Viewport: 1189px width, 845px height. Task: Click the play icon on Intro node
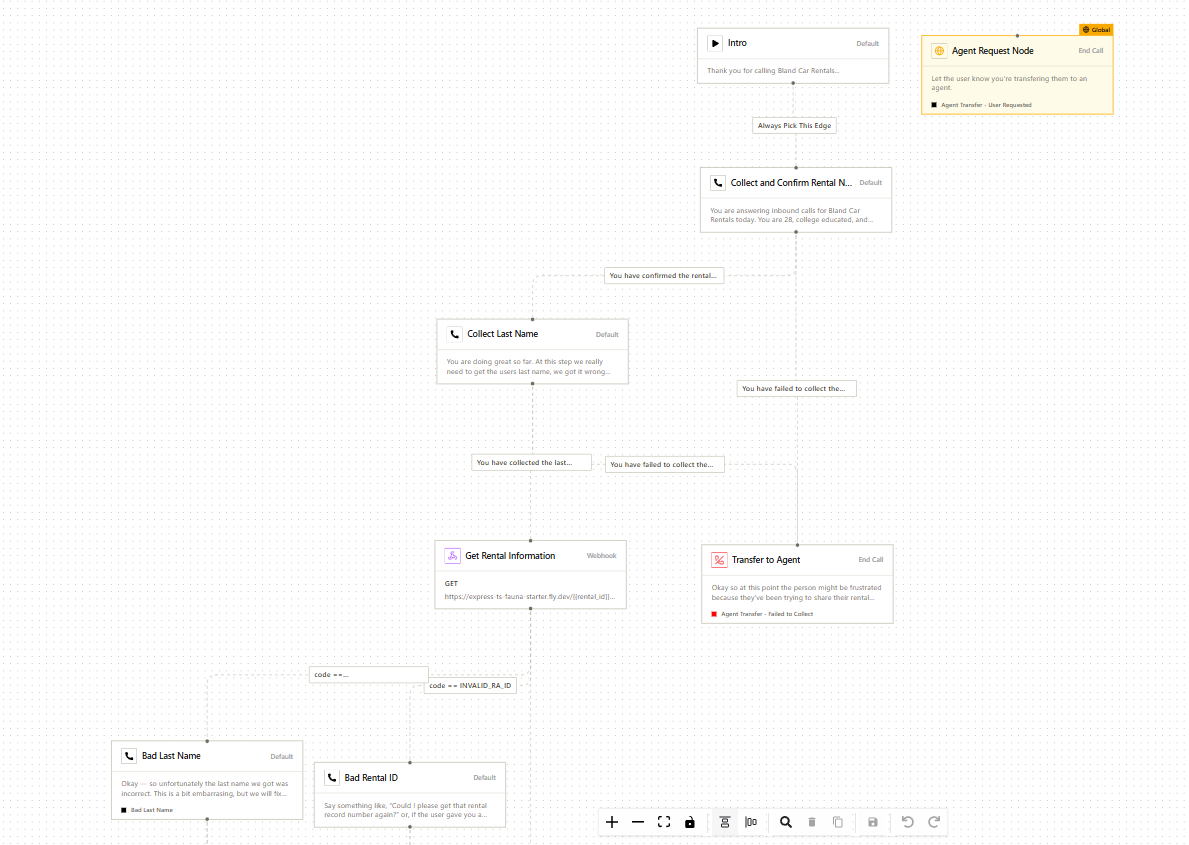pyautogui.click(x=715, y=43)
